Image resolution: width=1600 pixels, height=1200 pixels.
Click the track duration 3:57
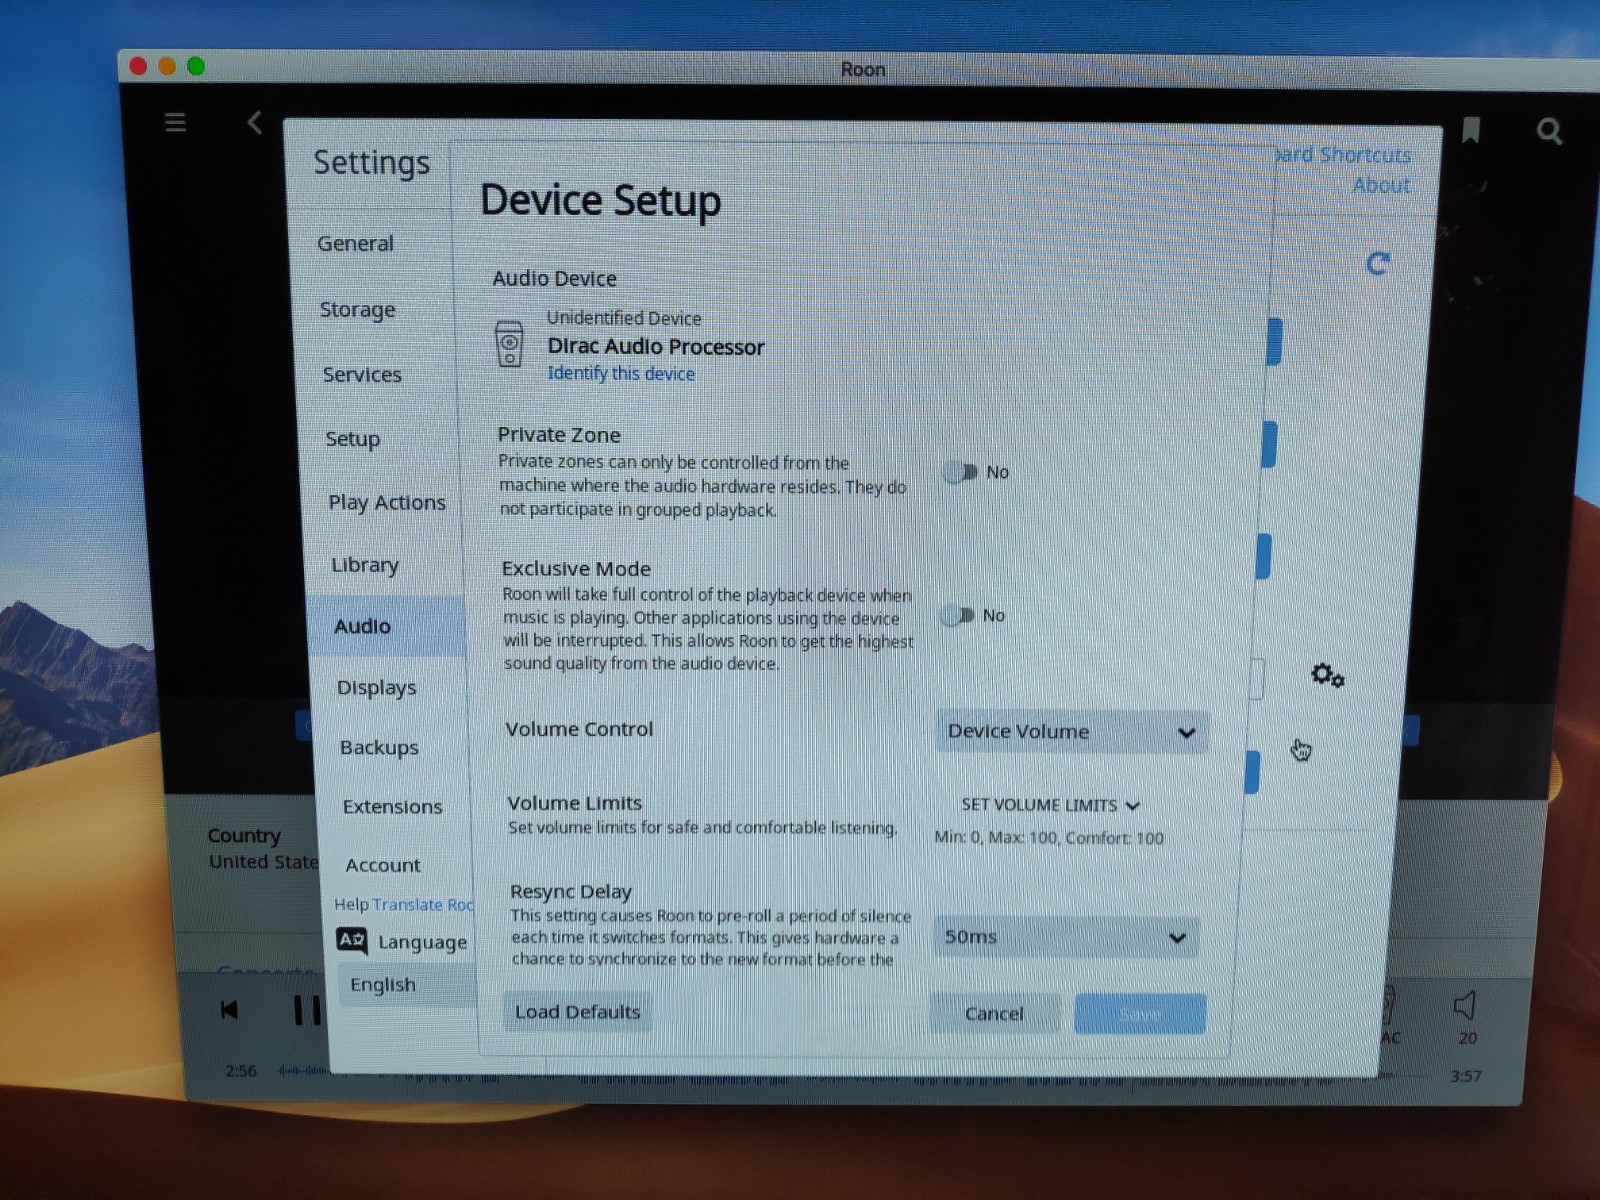click(x=1466, y=1076)
